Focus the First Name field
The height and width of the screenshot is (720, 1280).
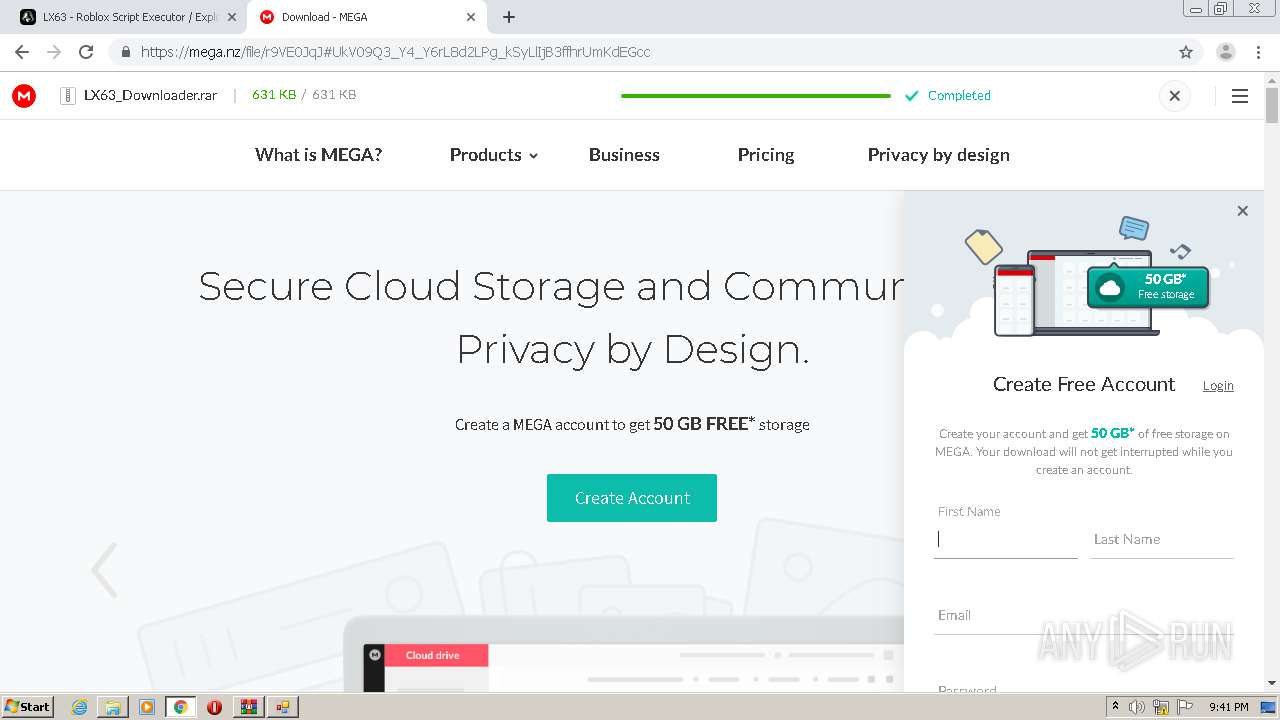1005,539
